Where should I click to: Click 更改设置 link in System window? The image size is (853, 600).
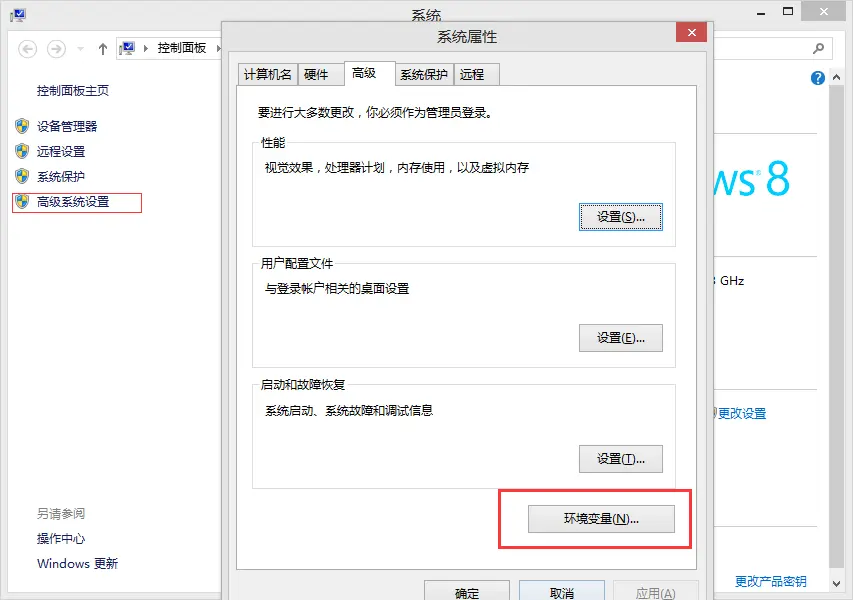point(742,413)
